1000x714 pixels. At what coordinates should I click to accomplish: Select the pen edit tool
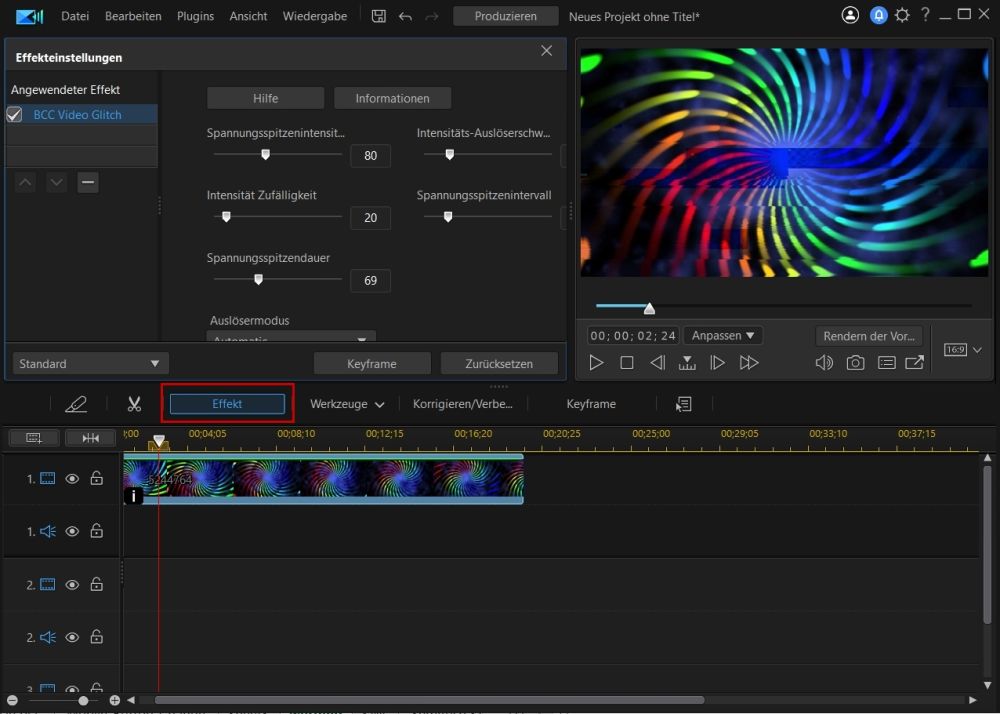[x=76, y=404]
